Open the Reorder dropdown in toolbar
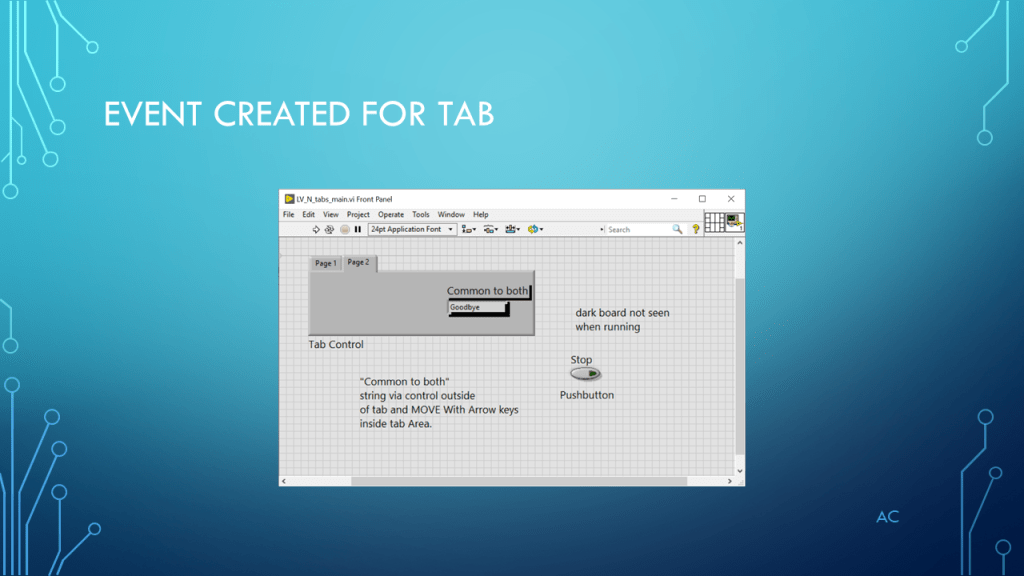This screenshot has width=1024, height=576. coord(535,229)
